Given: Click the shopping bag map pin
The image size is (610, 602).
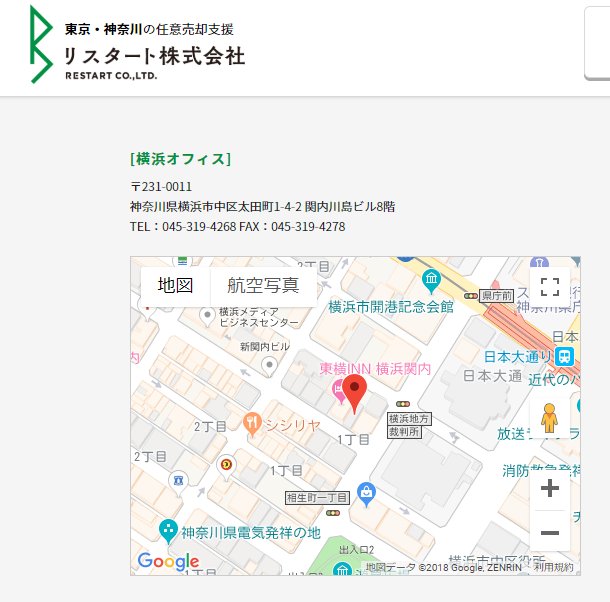Looking at the screenshot, I should pyautogui.click(x=366, y=494).
